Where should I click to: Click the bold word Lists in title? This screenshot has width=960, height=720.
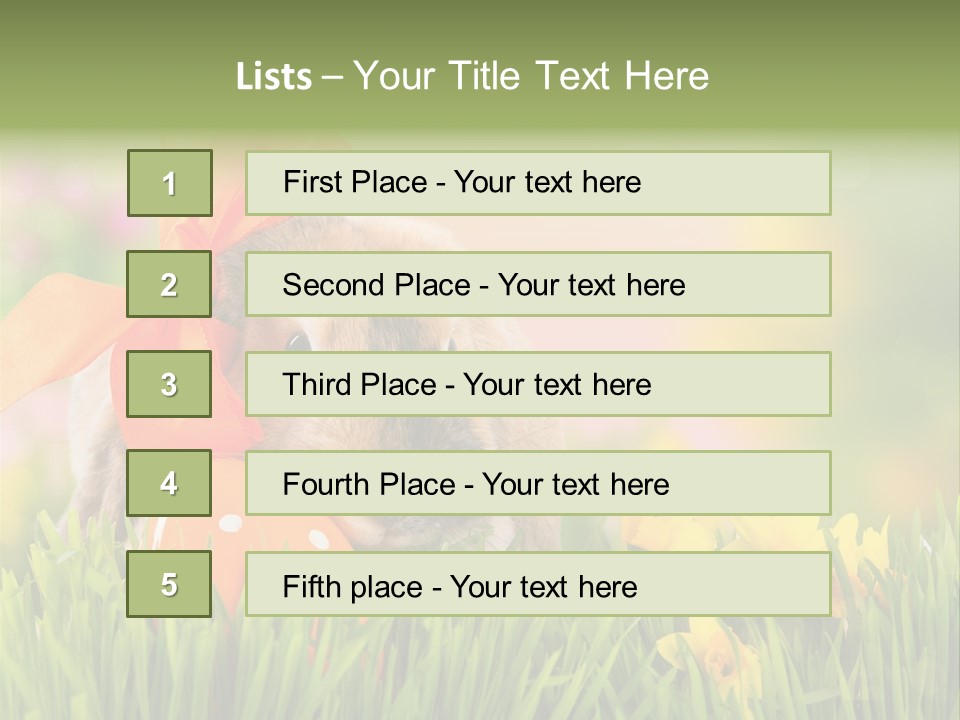tap(273, 76)
